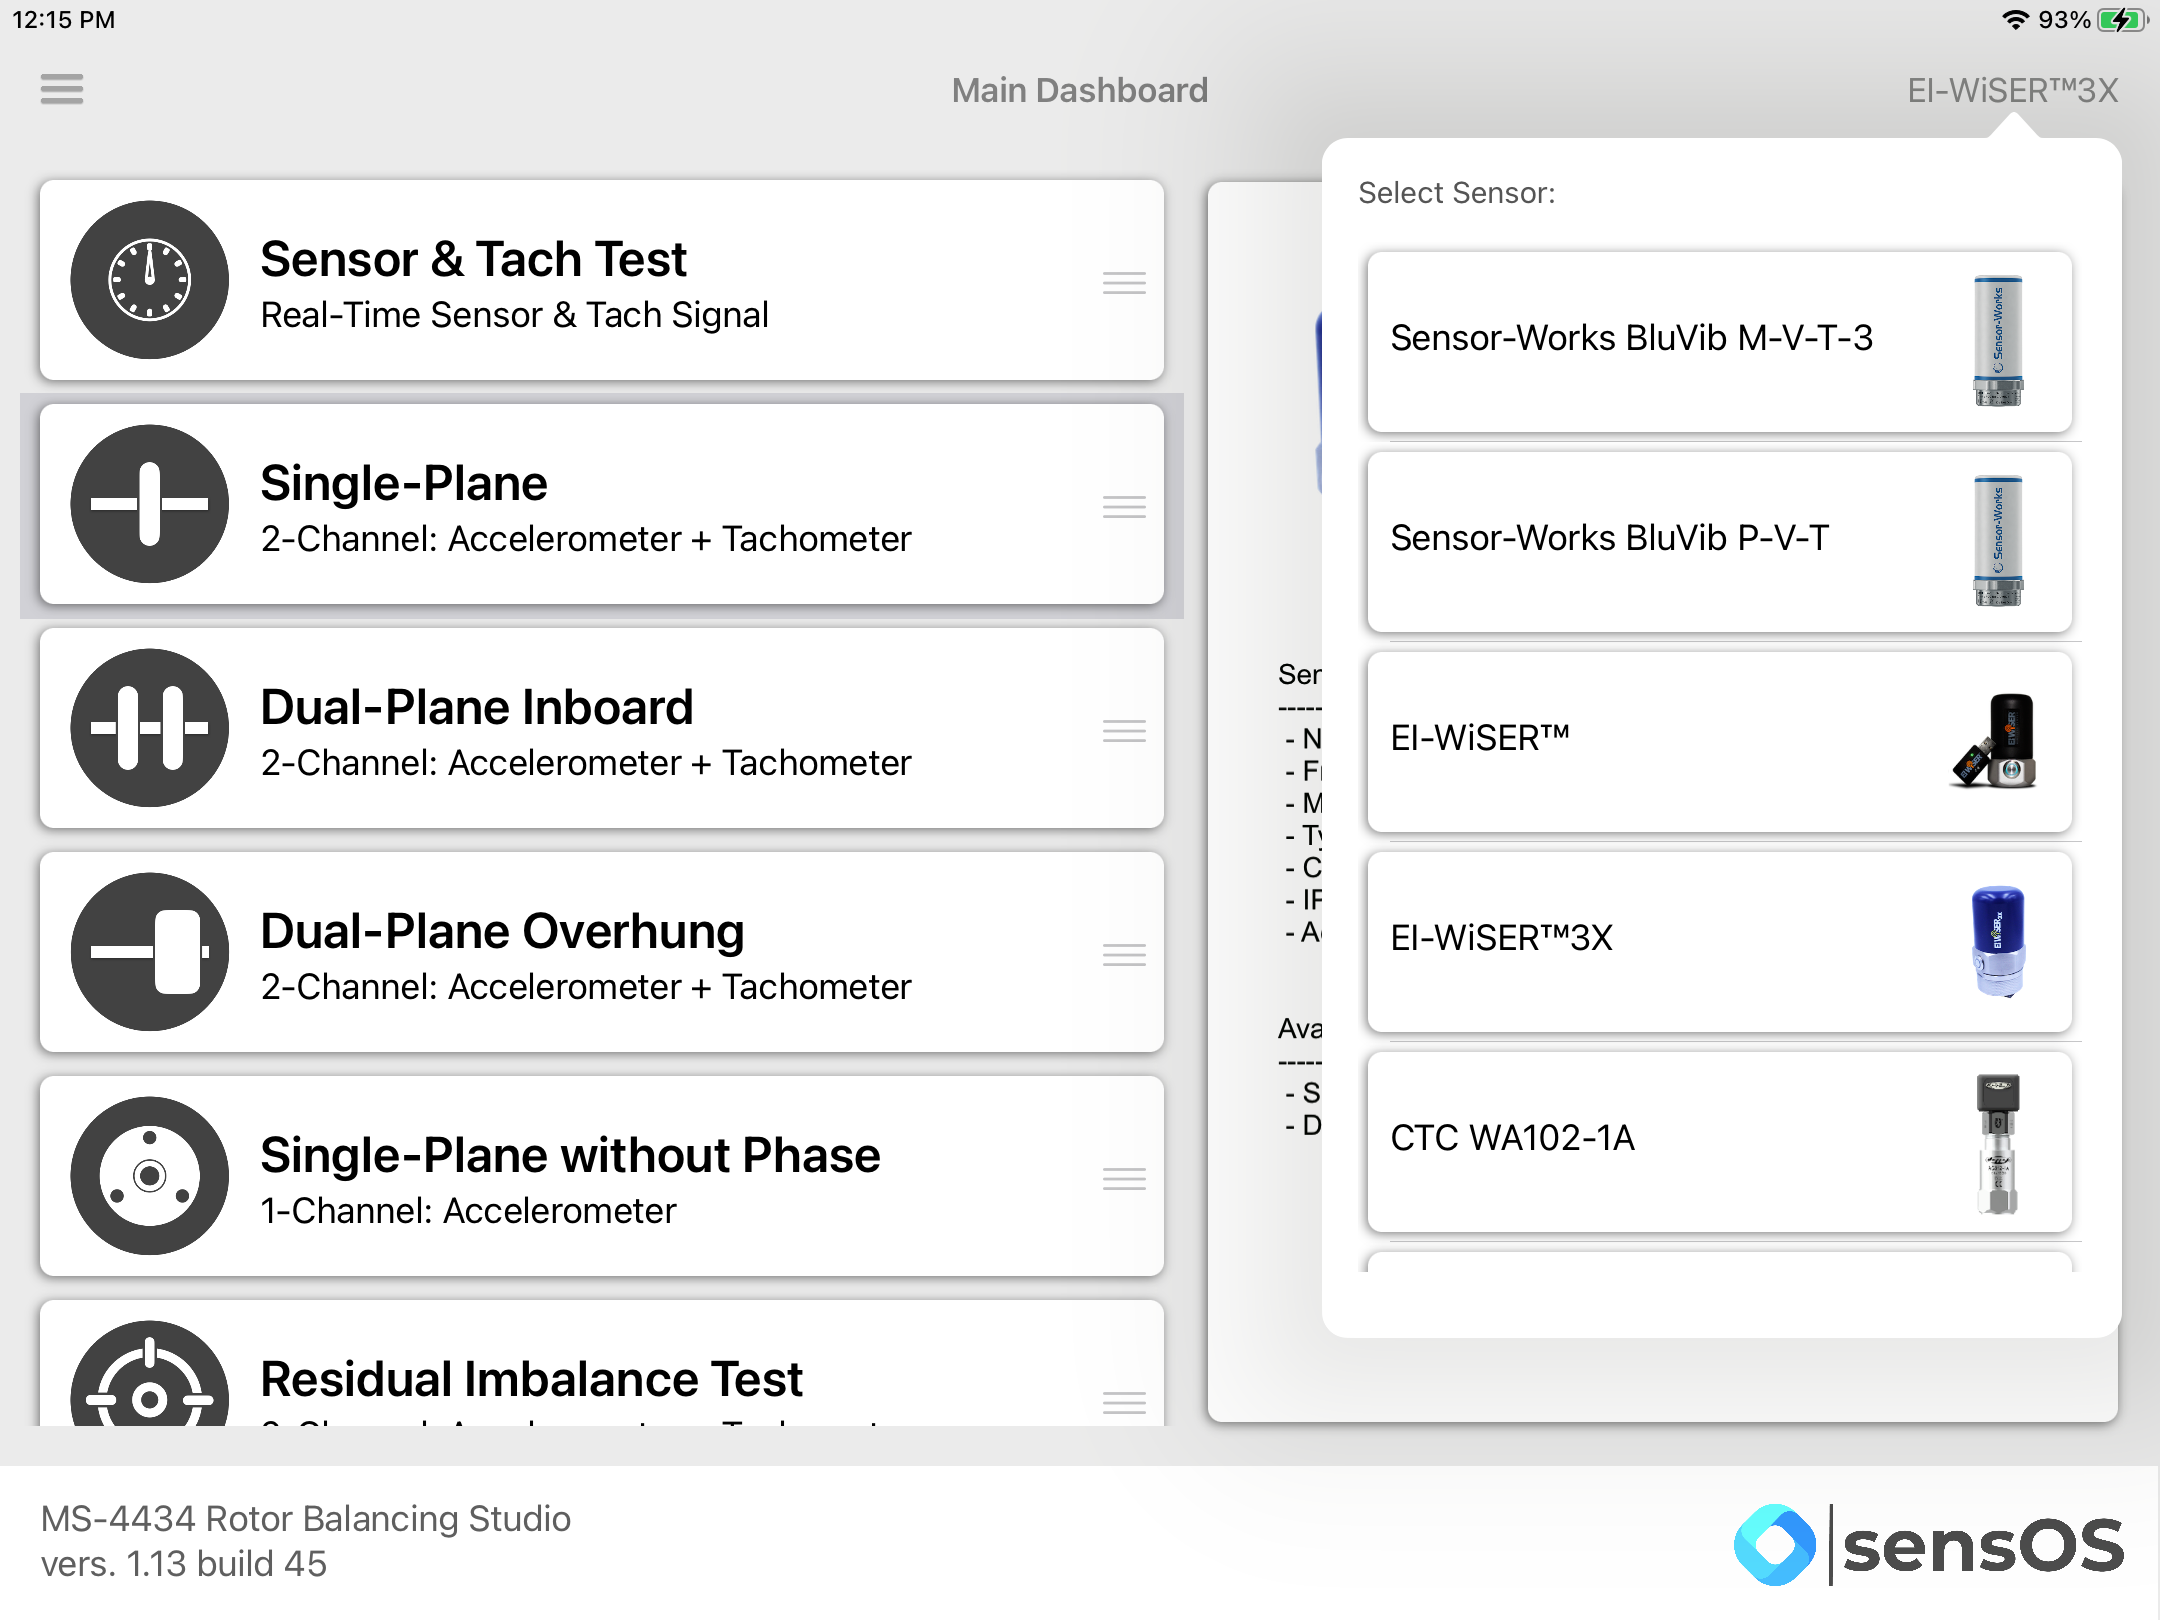This screenshot has height=1620, width=2160.
Task: Select Sensor-Works BluVib P-V-T sensor
Action: [1720, 542]
